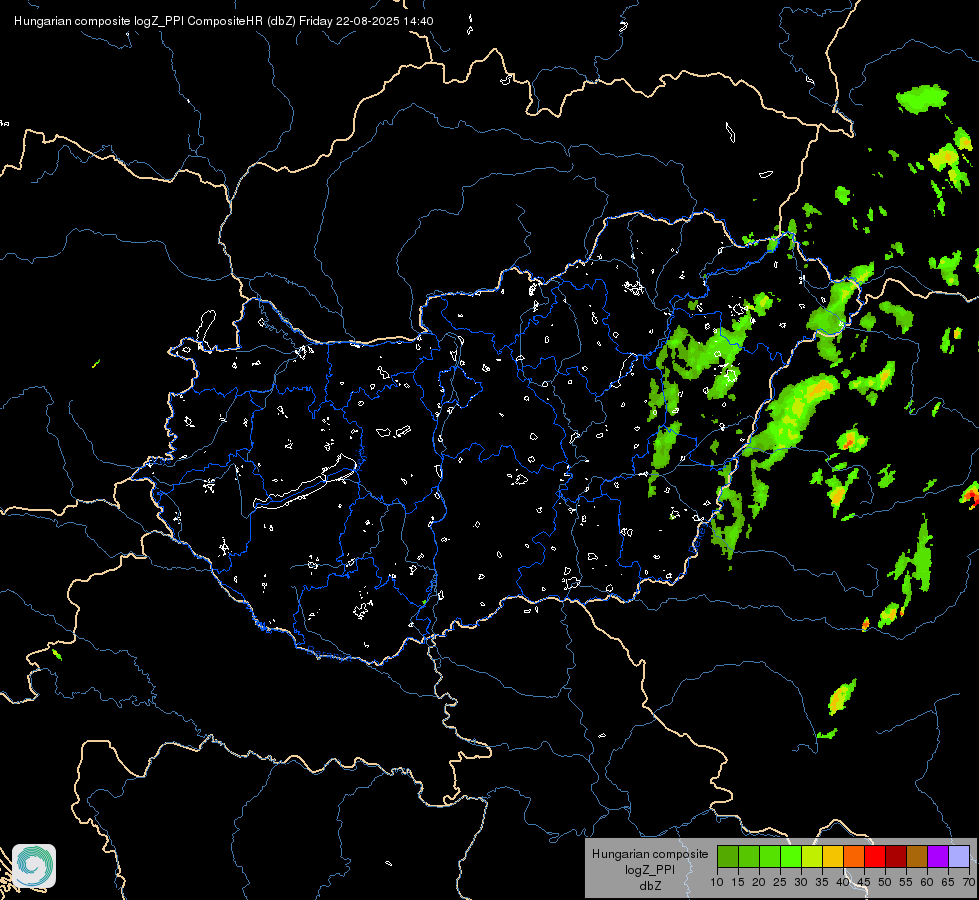Screen dimensions: 979x900
Task: Click the '30' legend scale value
Action: tap(800, 883)
